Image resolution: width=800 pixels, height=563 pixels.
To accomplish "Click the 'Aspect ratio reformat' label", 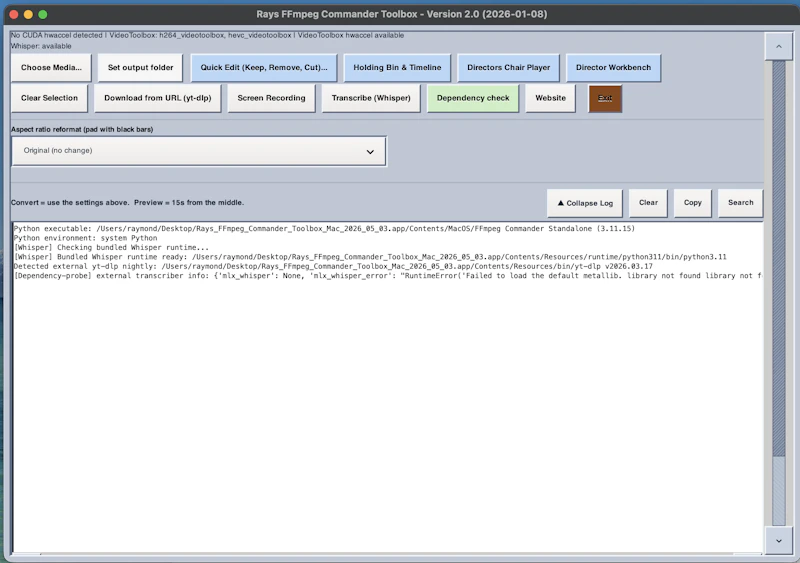I will [82, 129].
